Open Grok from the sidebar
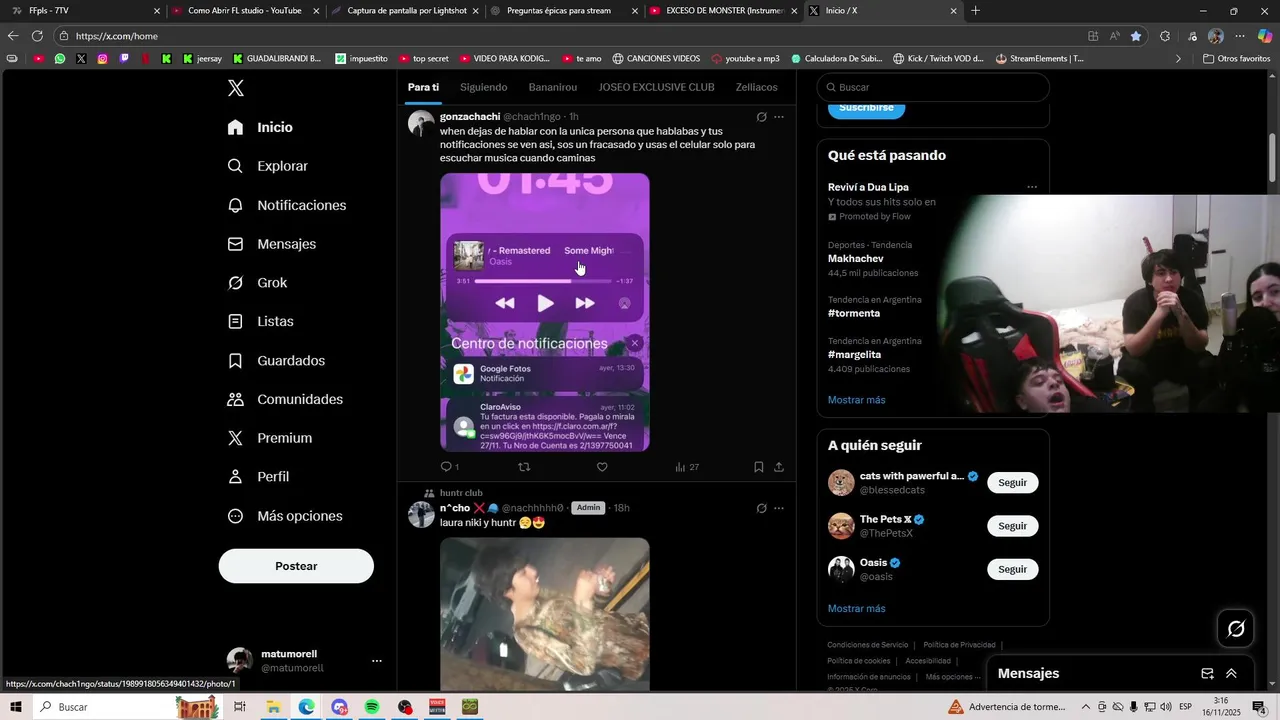 tap(257, 283)
